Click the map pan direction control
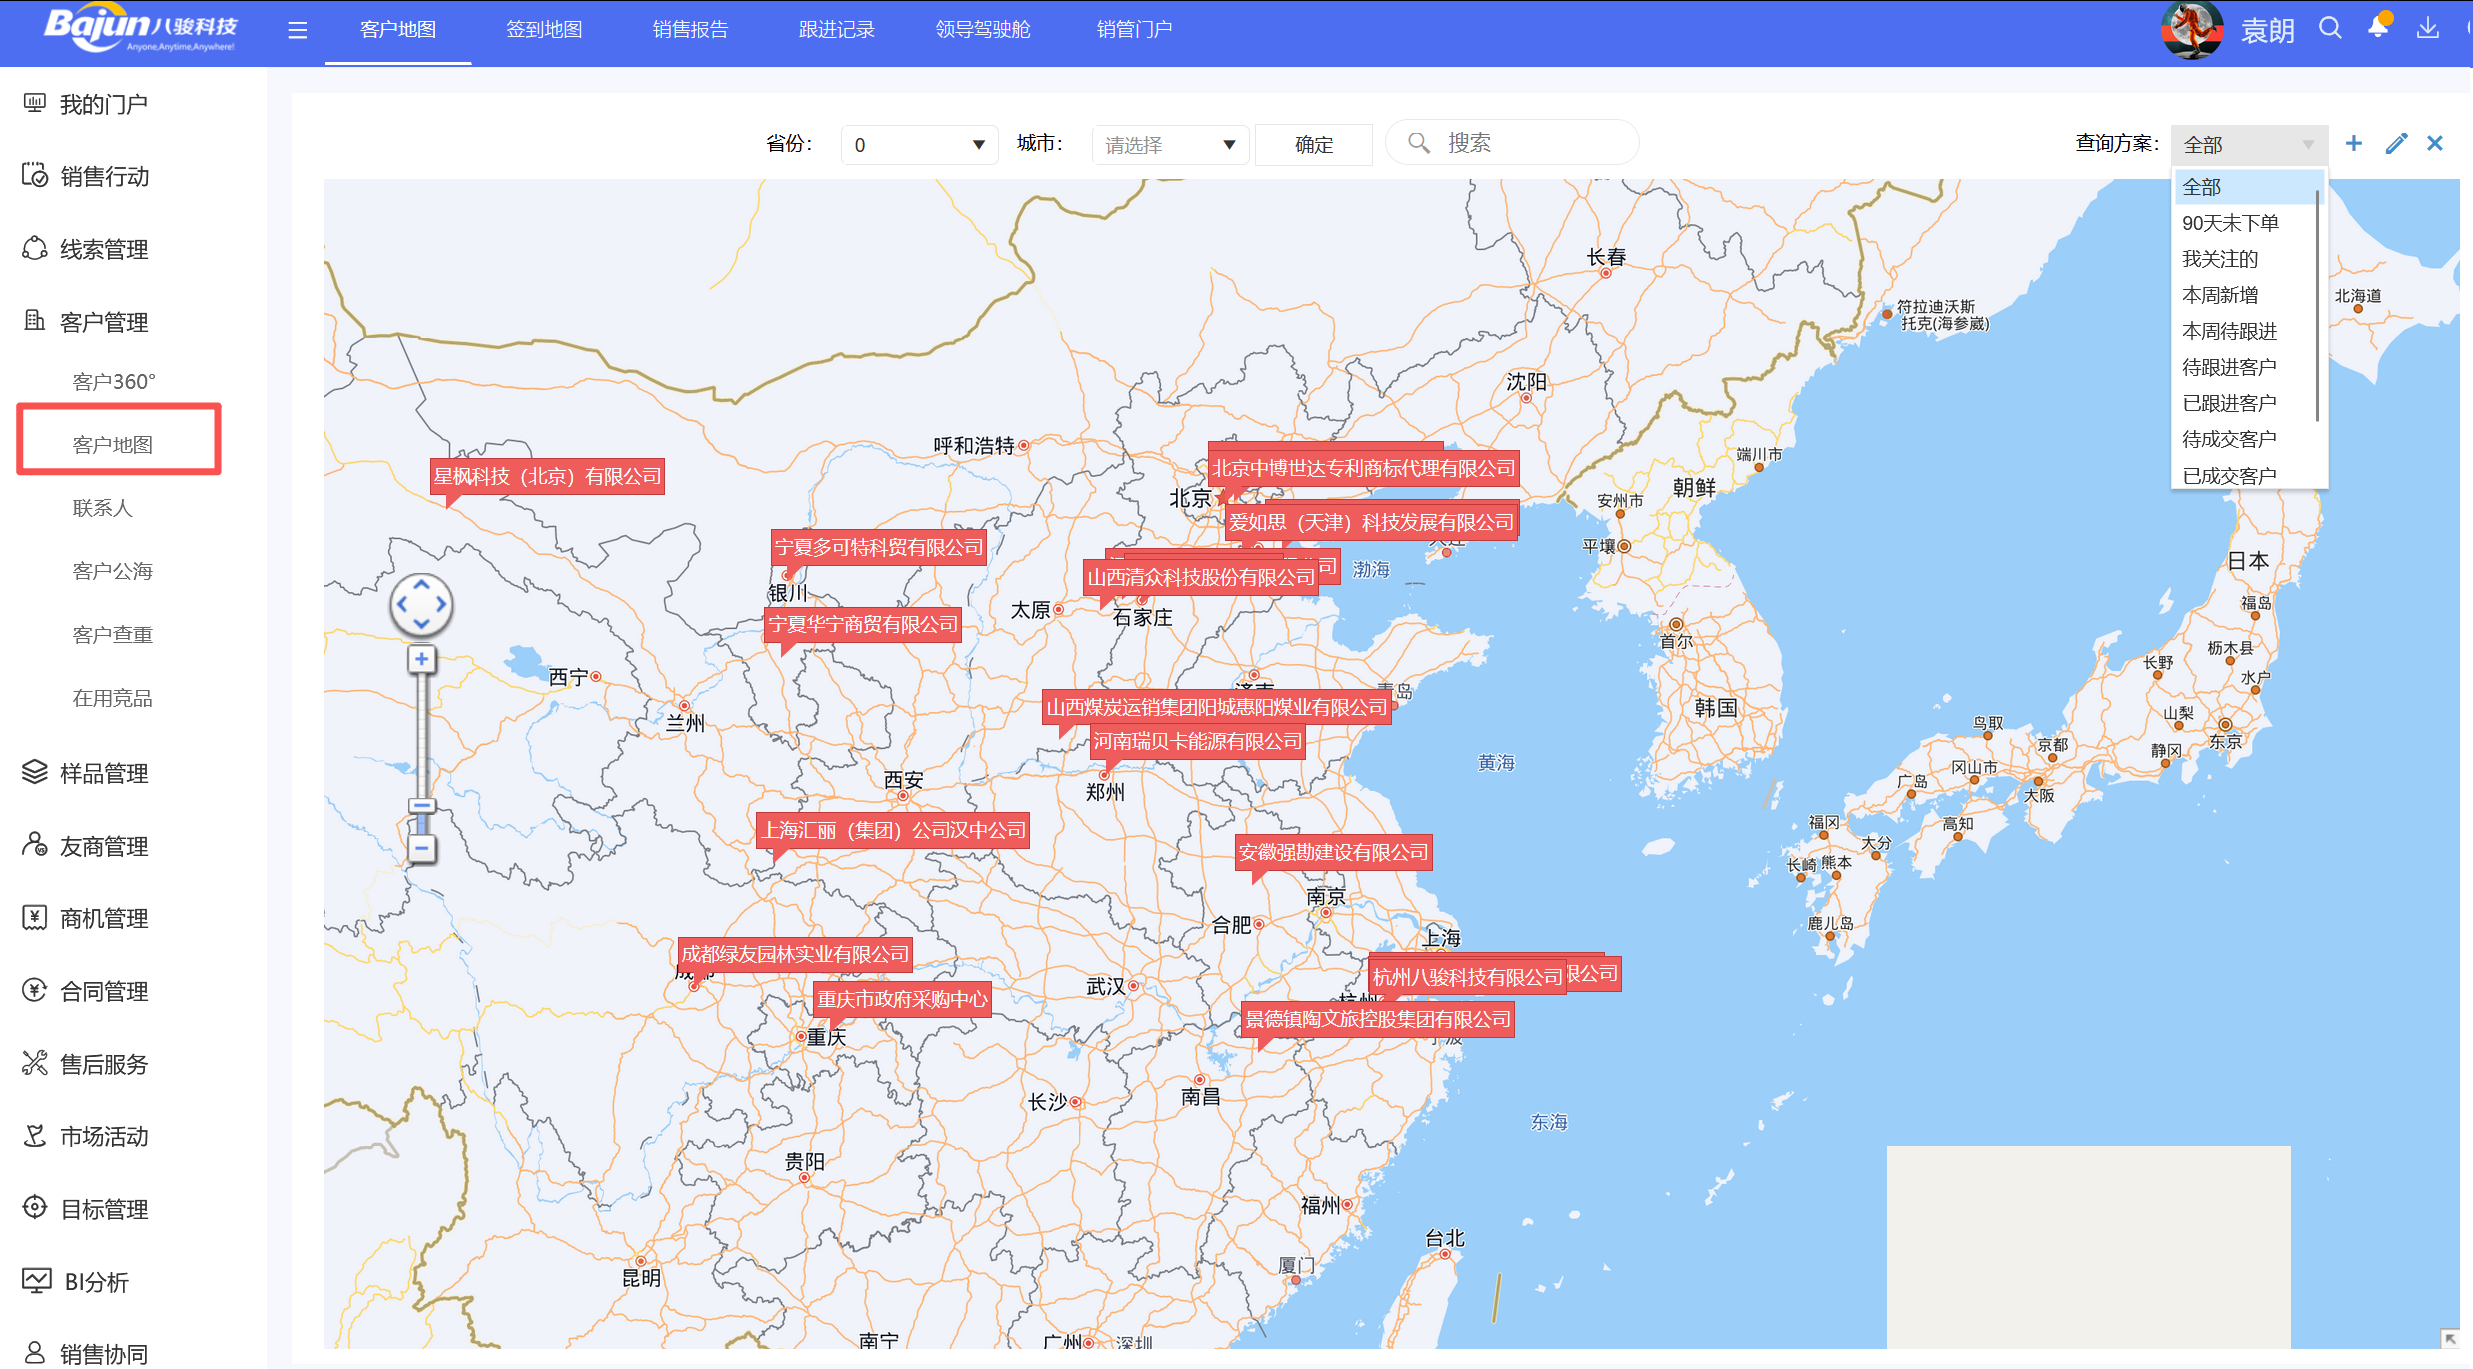 click(x=421, y=604)
